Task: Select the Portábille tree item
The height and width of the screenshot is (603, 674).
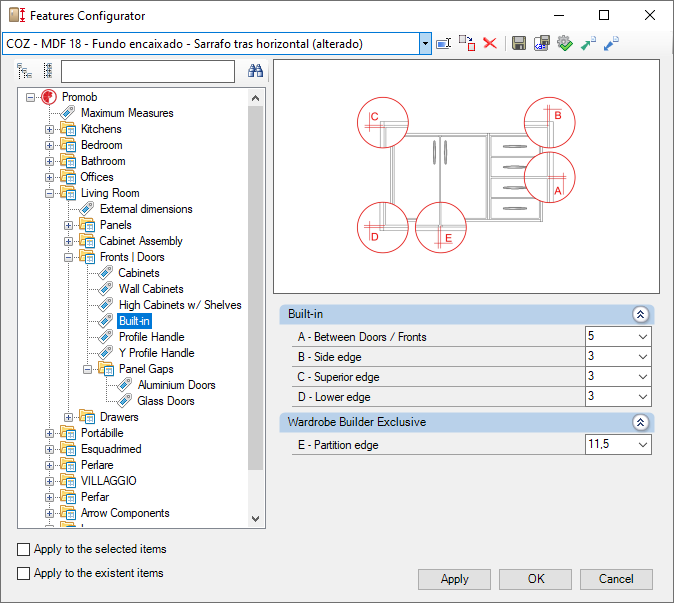Action: 102,433
